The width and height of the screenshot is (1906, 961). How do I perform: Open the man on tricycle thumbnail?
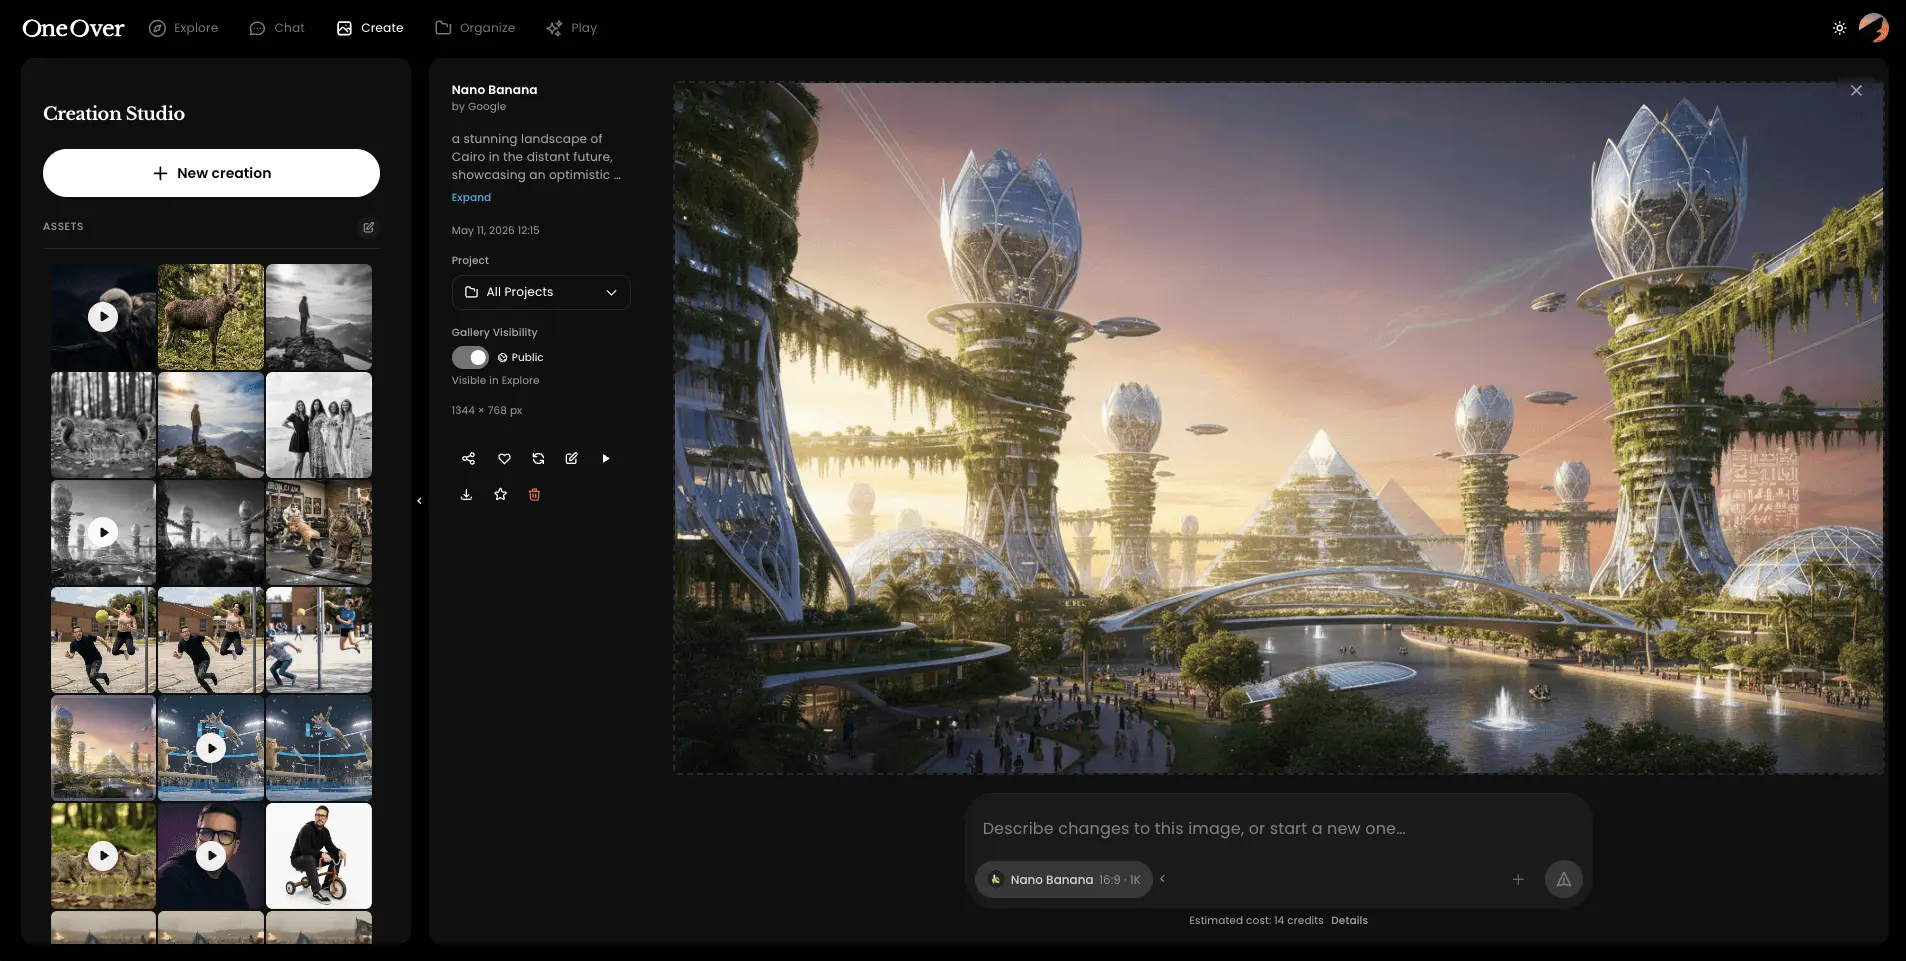click(x=319, y=856)
